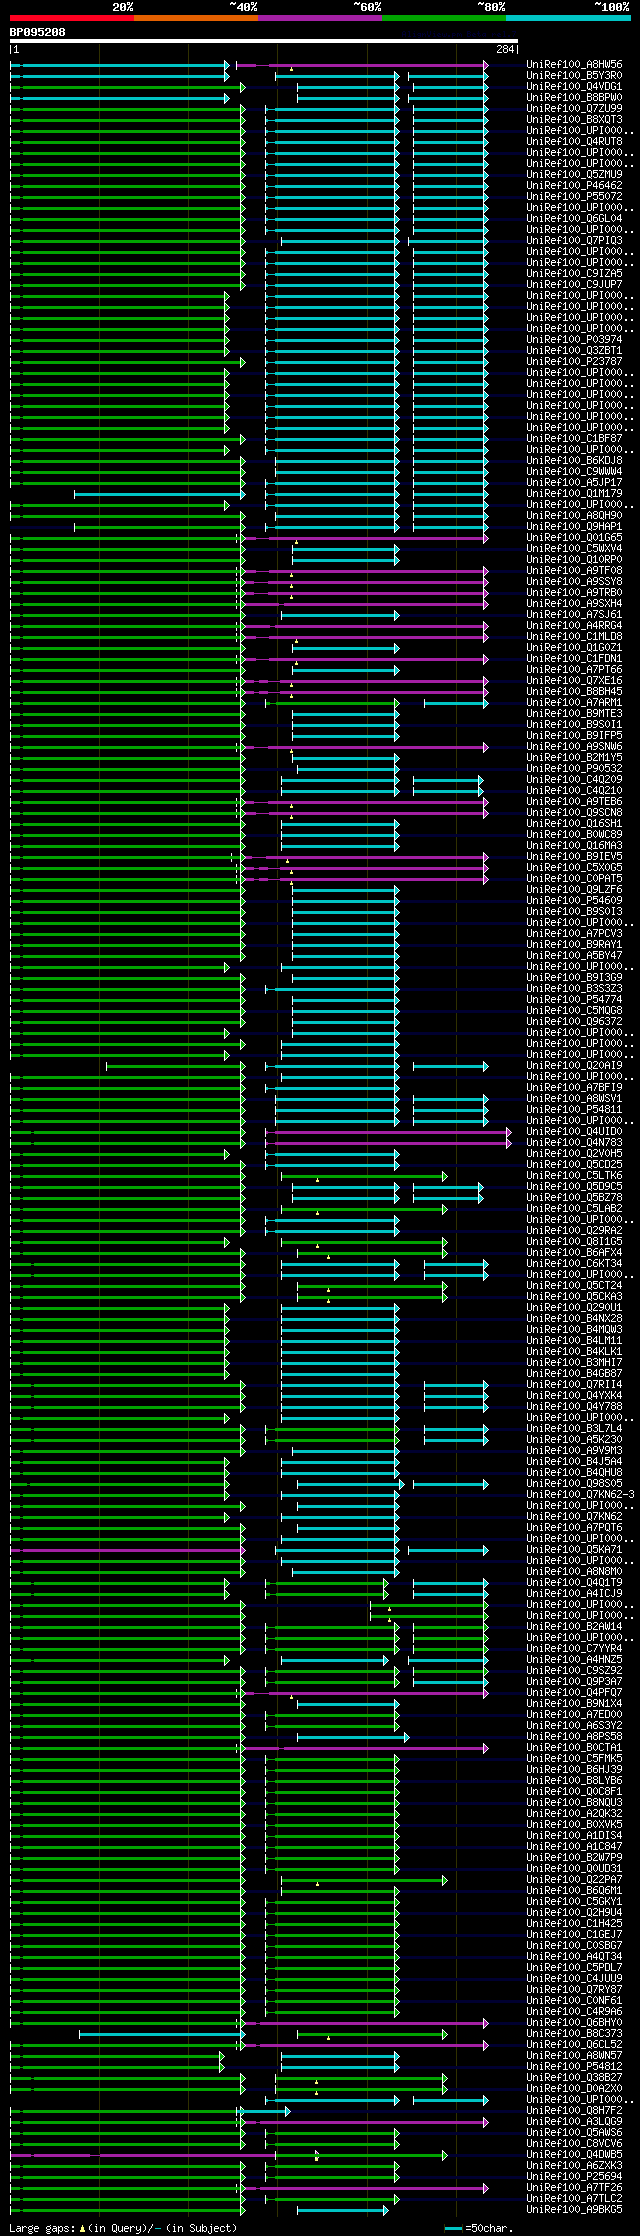
Task: Pick the UniRef100_Q4UID0 label
Action: (574, 1131)
